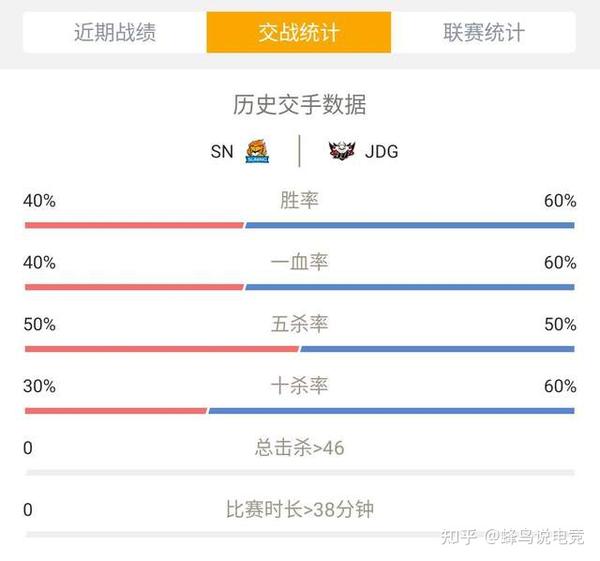Click the red 一血率 bar segment
Image resolution: width=600 pixels, height=561 pixels.
(x=134, y=287)
